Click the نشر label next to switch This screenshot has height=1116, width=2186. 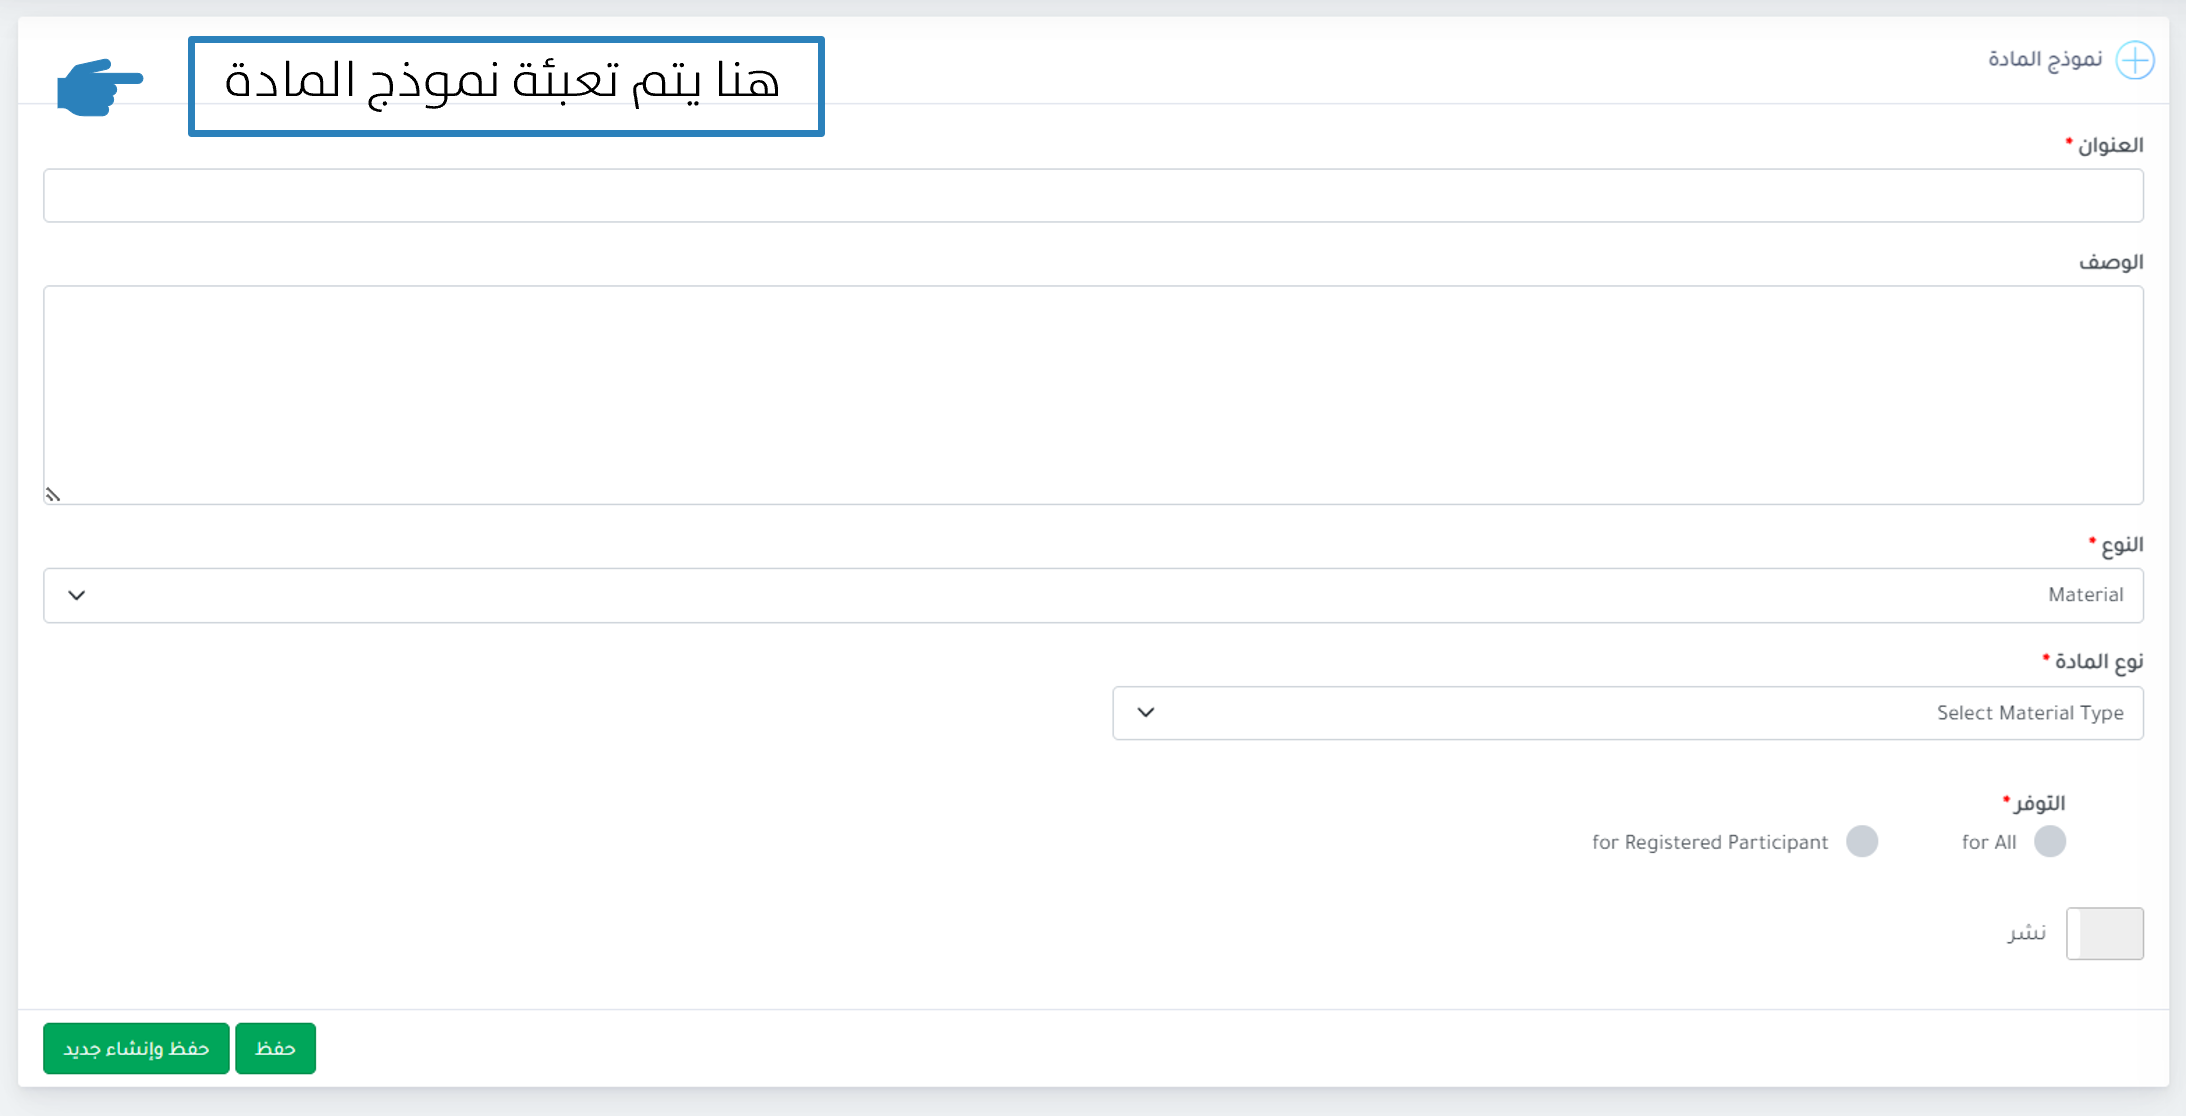tap(2027, 933)
